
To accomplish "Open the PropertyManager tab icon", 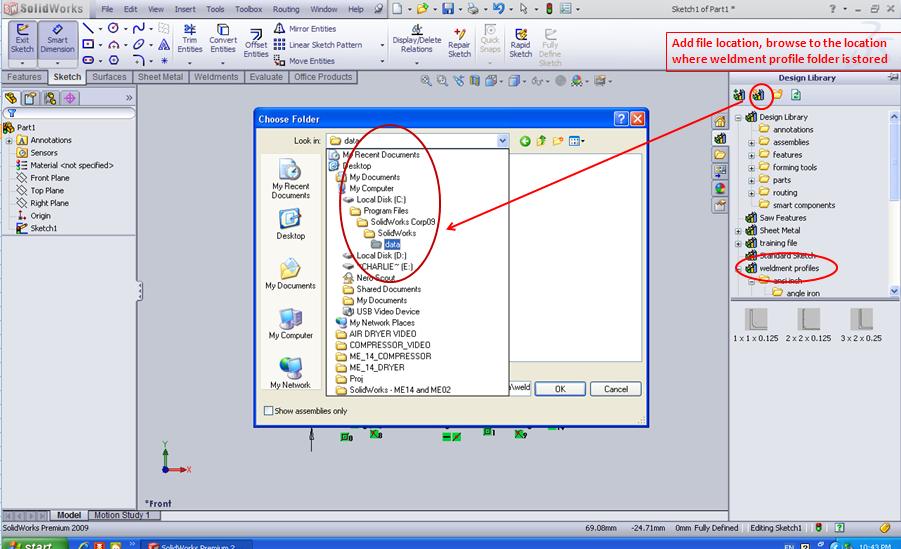I will pos(30,98).
